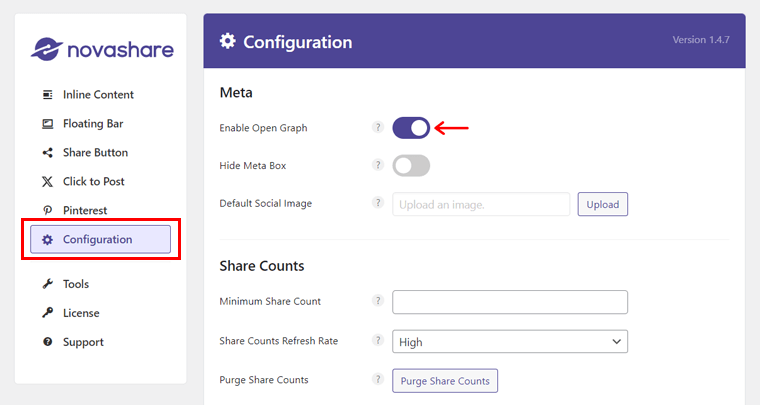
Task: Click the Upload button
Action: (602, 204)
